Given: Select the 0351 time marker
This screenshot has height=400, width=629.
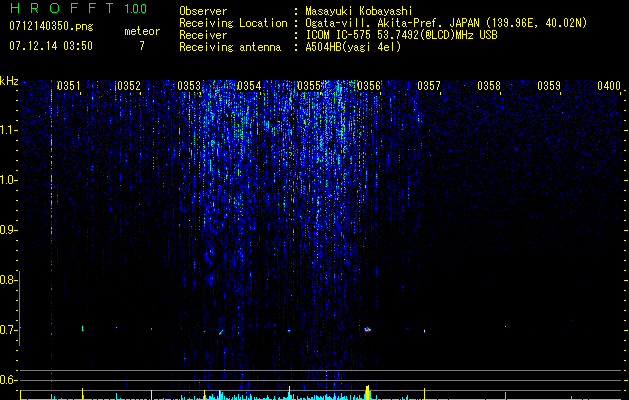Looking at the screenshot, I should [69, 86].
